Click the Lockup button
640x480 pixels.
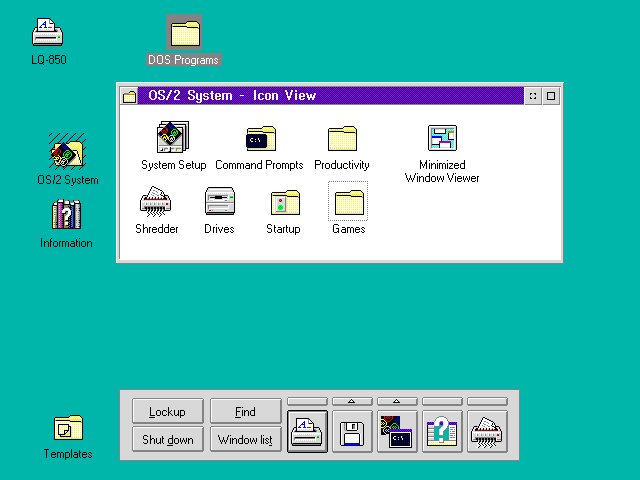167,411
